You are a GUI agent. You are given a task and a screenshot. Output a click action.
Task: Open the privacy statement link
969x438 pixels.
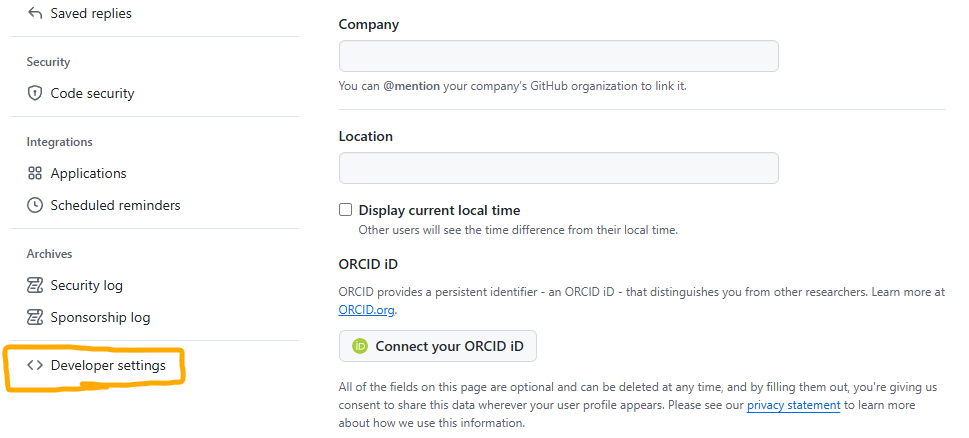(x=793, y=405)
